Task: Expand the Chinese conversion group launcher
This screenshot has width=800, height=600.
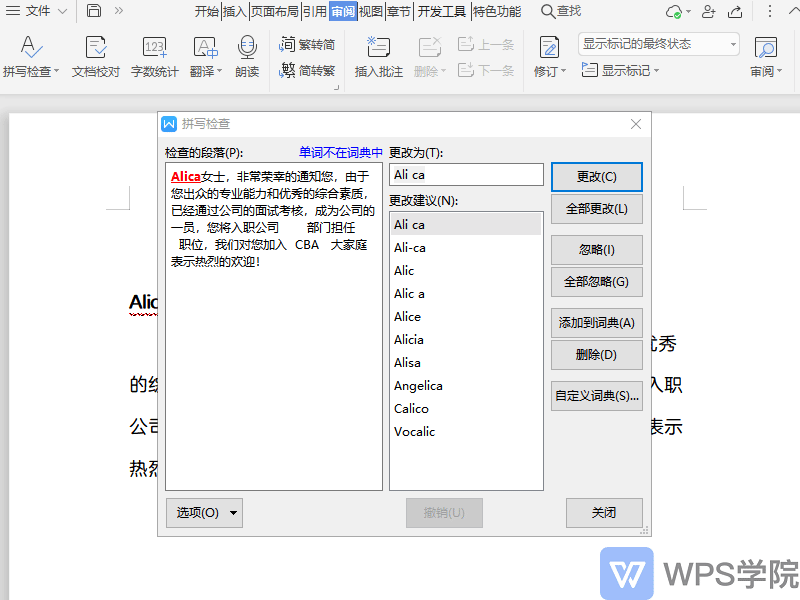Action: click(336, 88)
